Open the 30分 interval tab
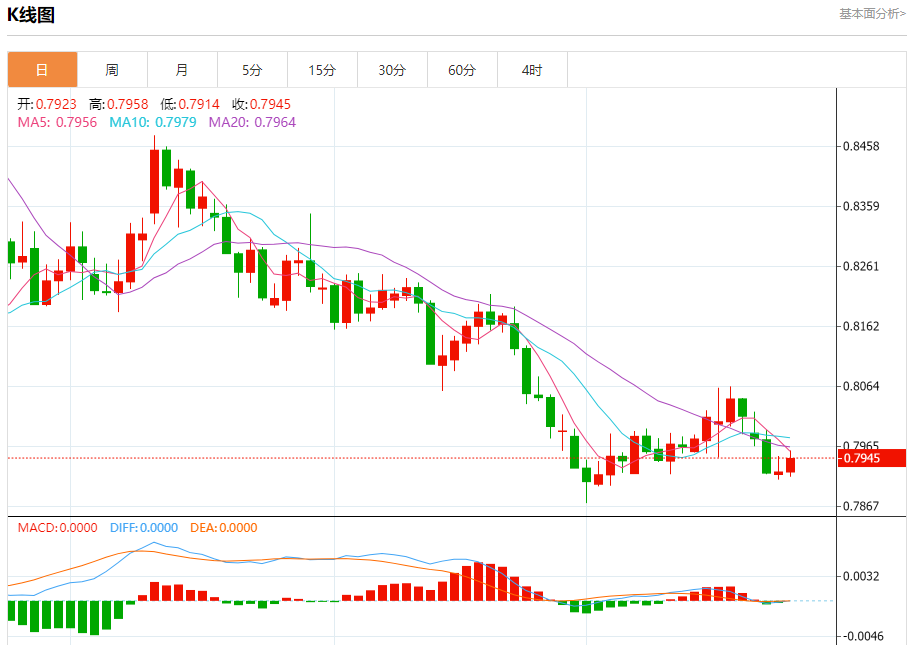Screen dimensions: 911x645 pyautogui.click(x=392, y=70)
